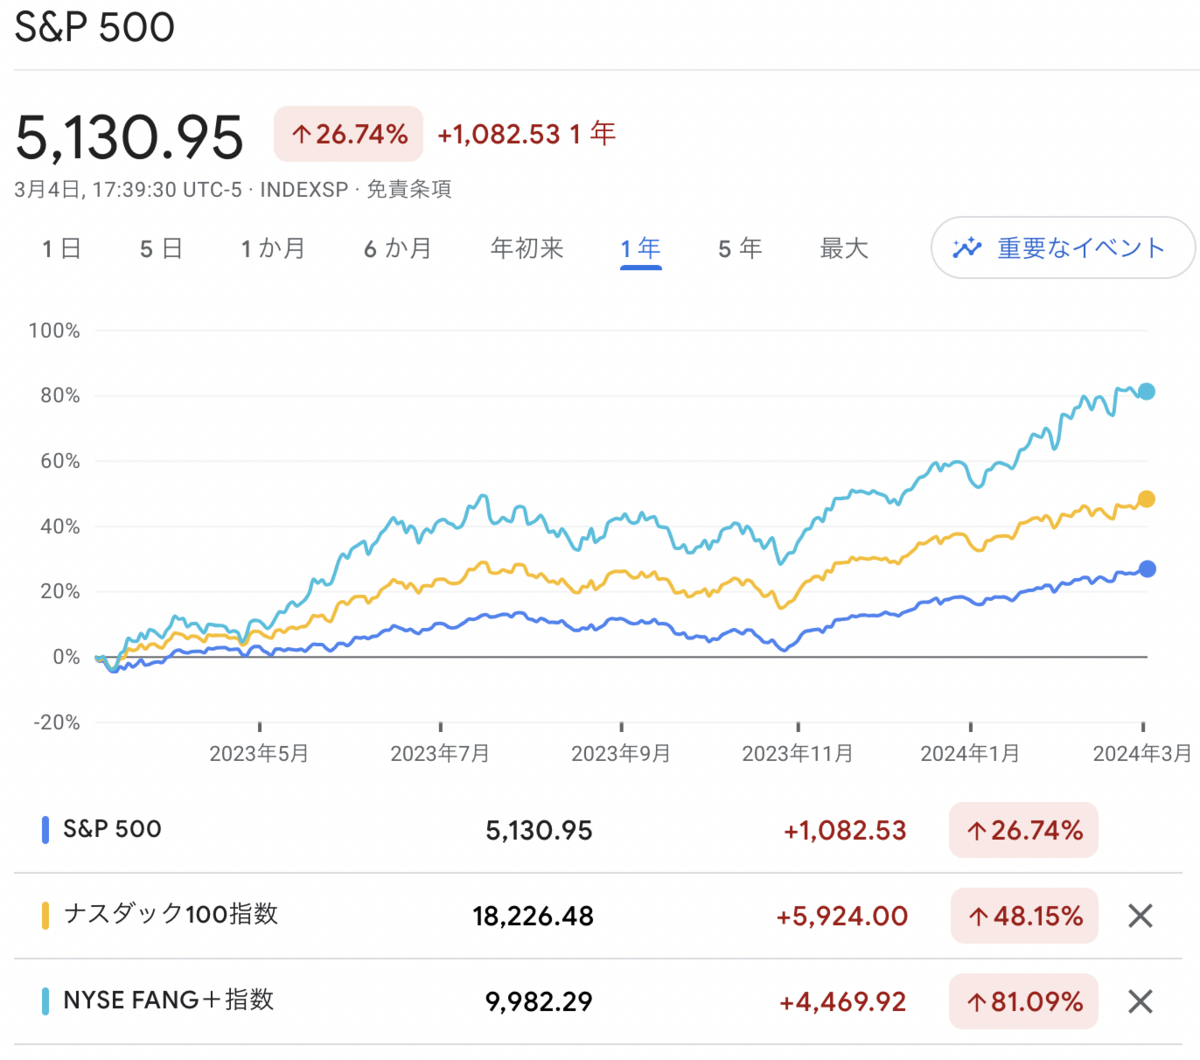Screen dimensions: 1200x1060
Task: Click the 3月4日, 17:39:30 UTC-5 timestamp
Action: [x=128, y=189]
